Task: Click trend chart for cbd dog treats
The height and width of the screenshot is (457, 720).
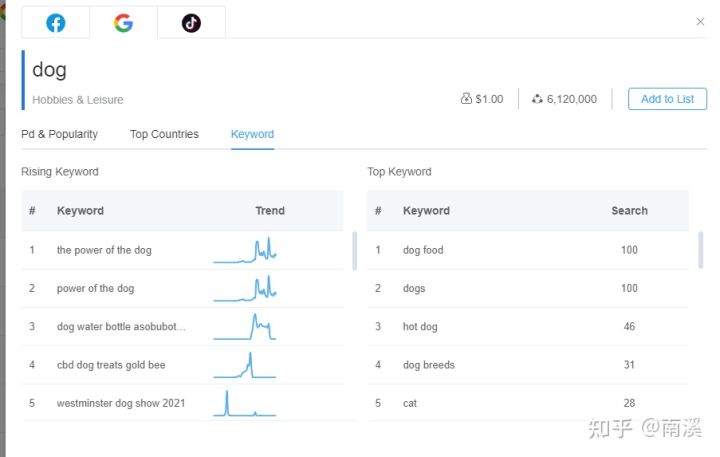Action: (245, 365)
